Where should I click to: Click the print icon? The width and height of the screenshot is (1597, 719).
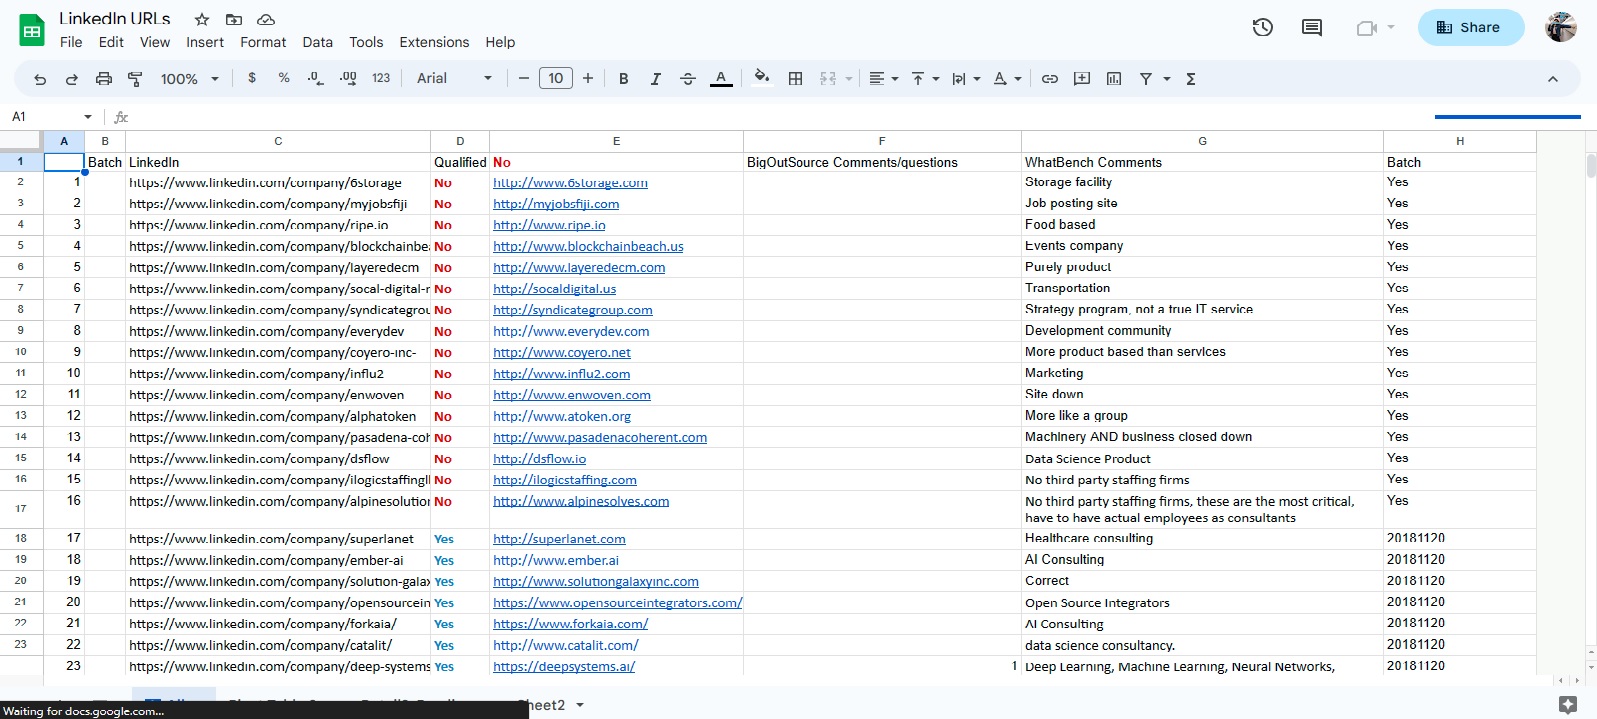pyautogui.click(x=103, y=79)
